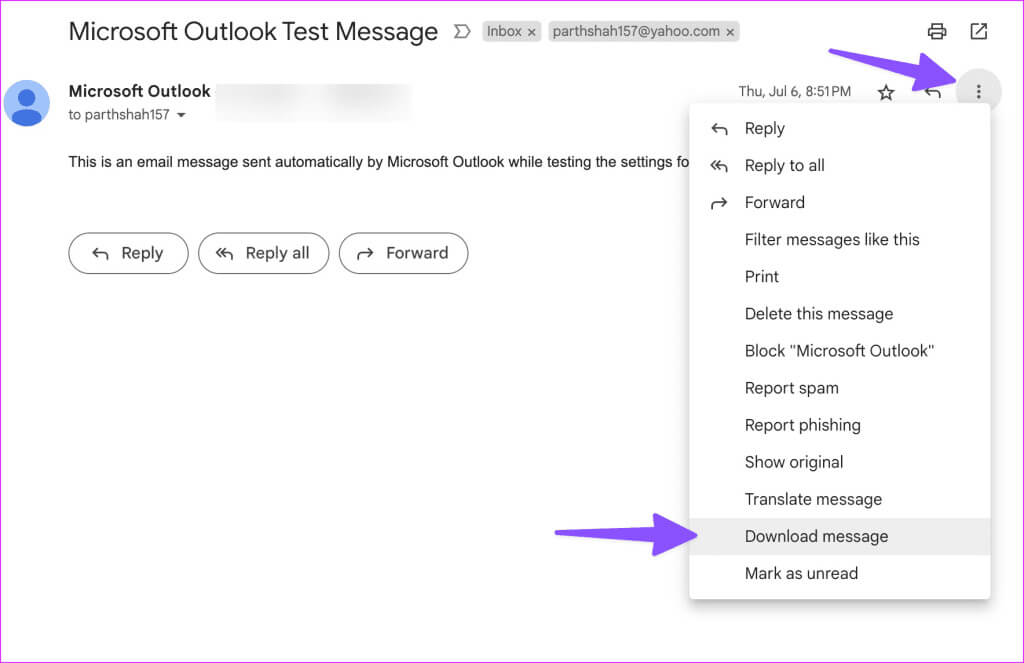Choose Block "Microsoft Outlook"

840,351
